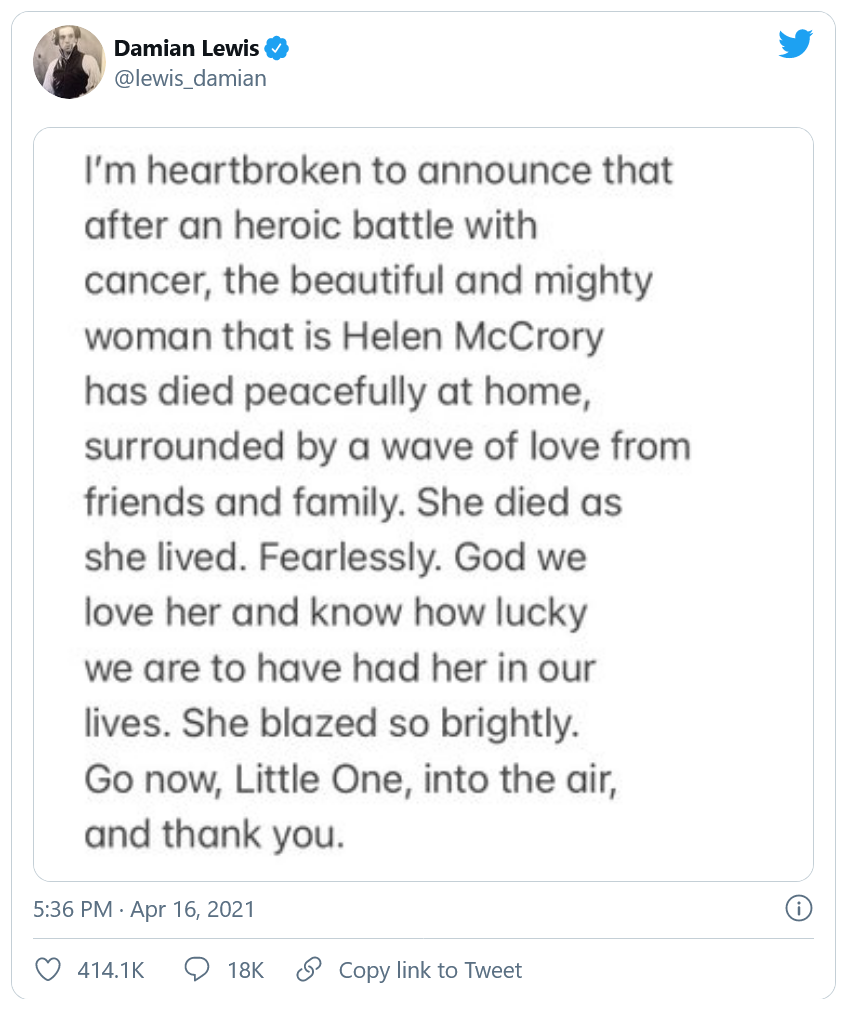Like the tweet with the heart icon
This screenshot has width=846, height=1017.
47,969
